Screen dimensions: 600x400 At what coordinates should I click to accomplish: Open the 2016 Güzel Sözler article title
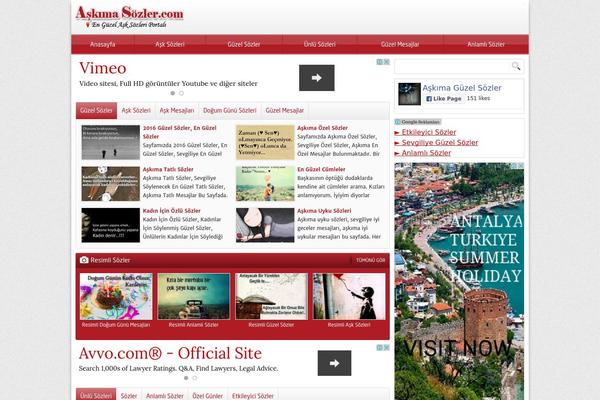tap(180, 132)
